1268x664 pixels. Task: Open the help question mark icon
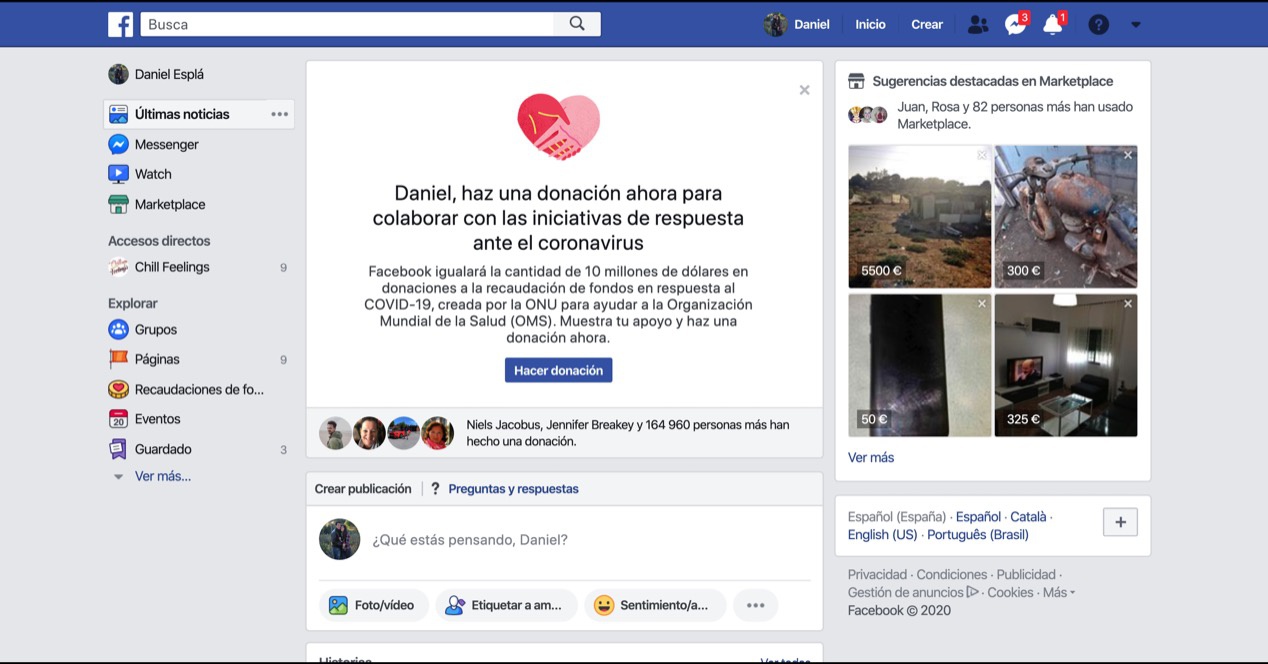pos(1099,25)
